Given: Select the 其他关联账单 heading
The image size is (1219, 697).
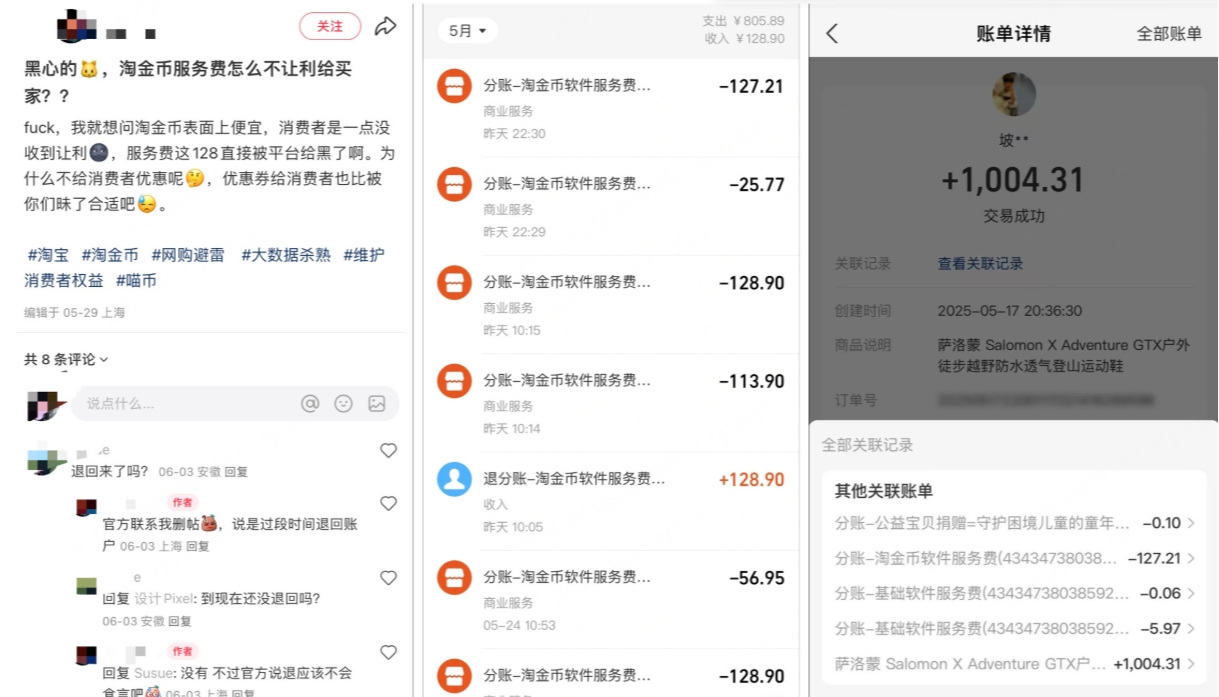Looking at the screenshot, I should [884, 491].
